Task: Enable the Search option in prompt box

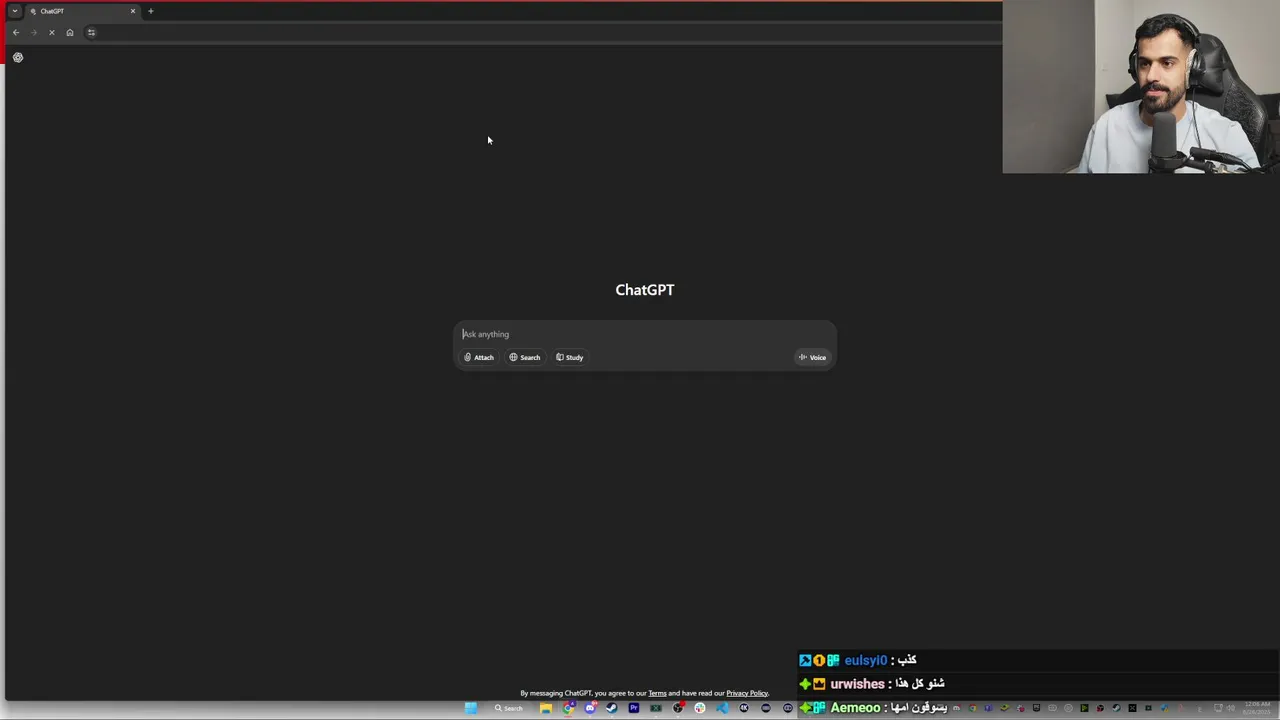Action: (525, 357)
